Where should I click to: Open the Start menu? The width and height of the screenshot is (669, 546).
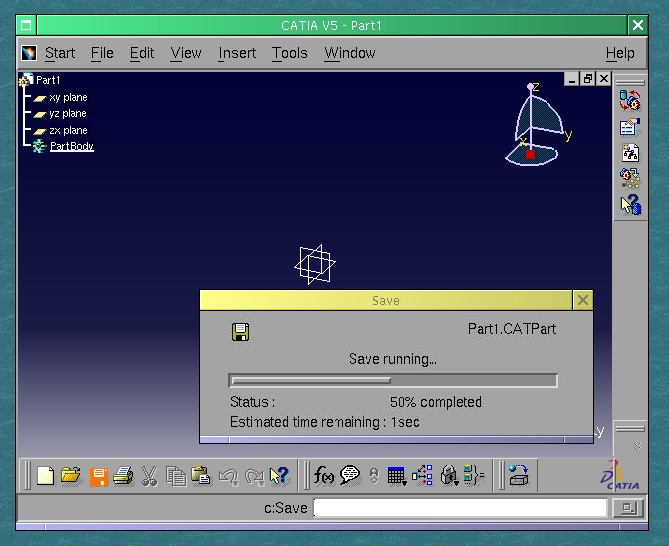click(x=60, y=53)
